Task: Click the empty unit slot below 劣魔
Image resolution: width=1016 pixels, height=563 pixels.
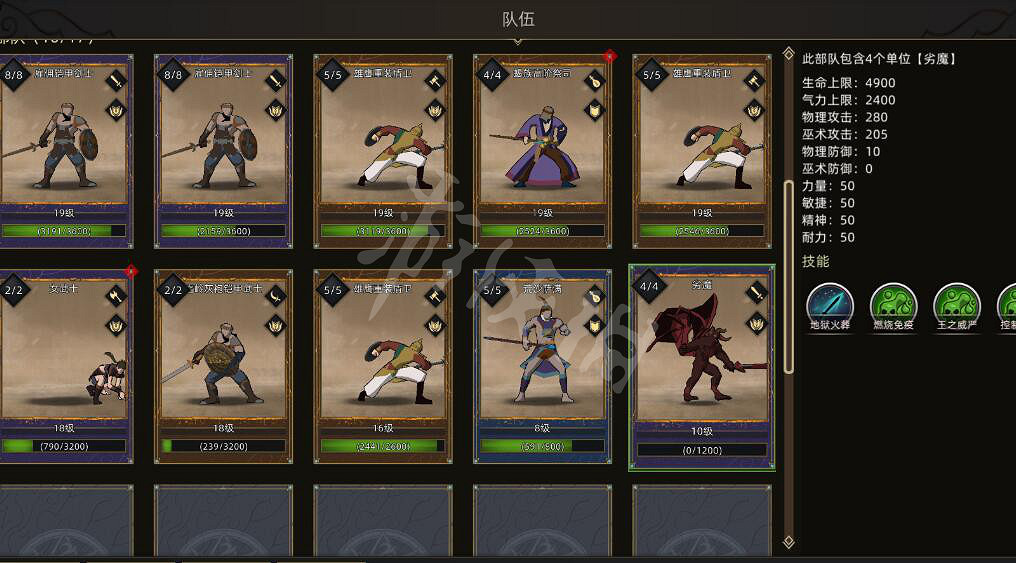Action: coord(702,520)
